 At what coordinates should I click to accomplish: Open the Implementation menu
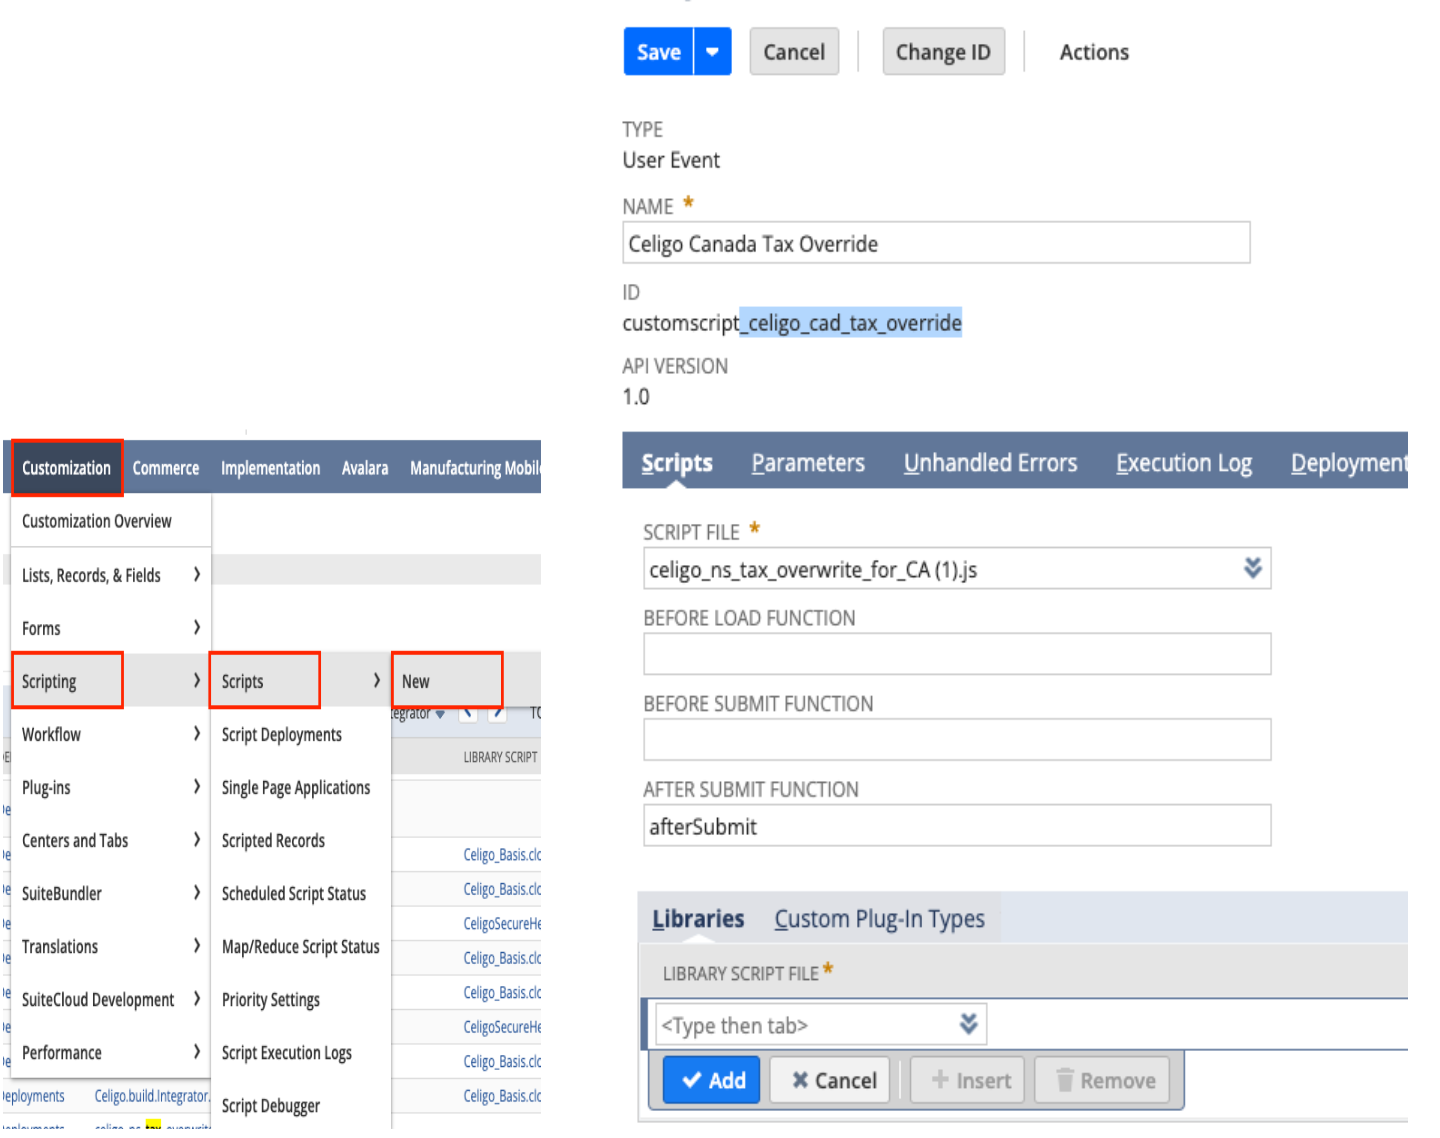click(x=270, y=468)
